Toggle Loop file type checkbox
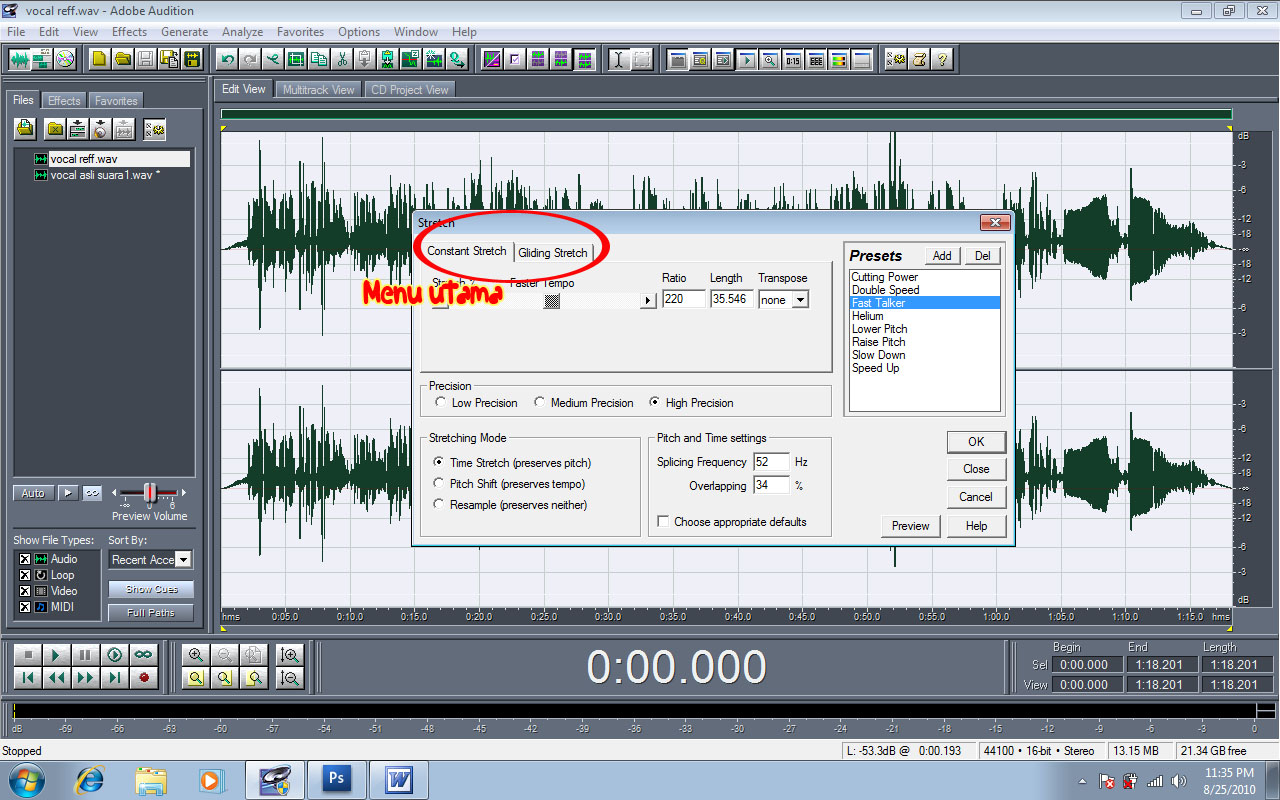 25,575
